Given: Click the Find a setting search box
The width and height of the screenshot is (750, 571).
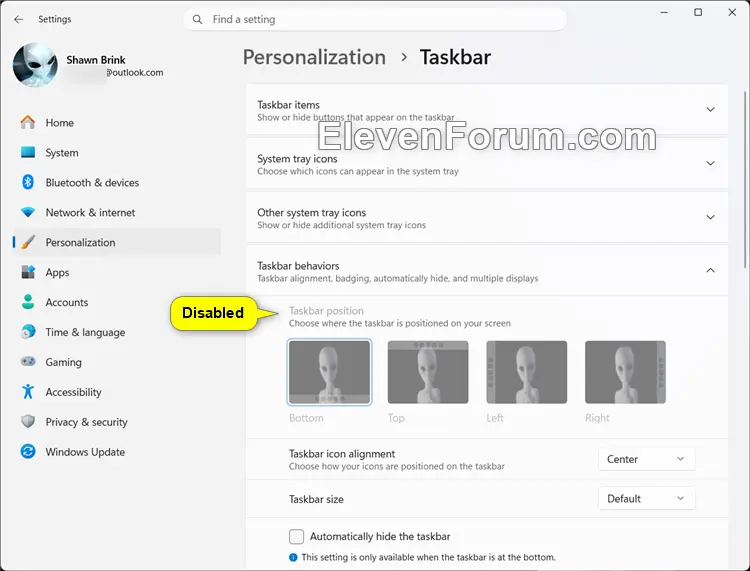Looking at the screenshot, I should pyautogui.click(x=375, y=20).
